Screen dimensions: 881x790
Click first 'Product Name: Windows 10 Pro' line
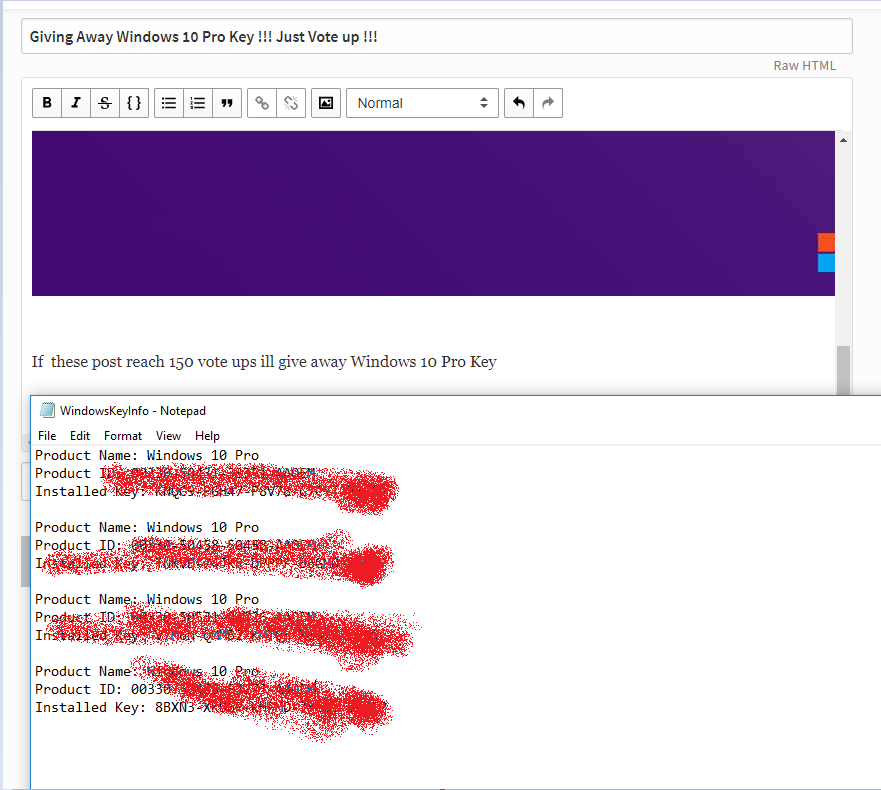[x=147, y=455]
